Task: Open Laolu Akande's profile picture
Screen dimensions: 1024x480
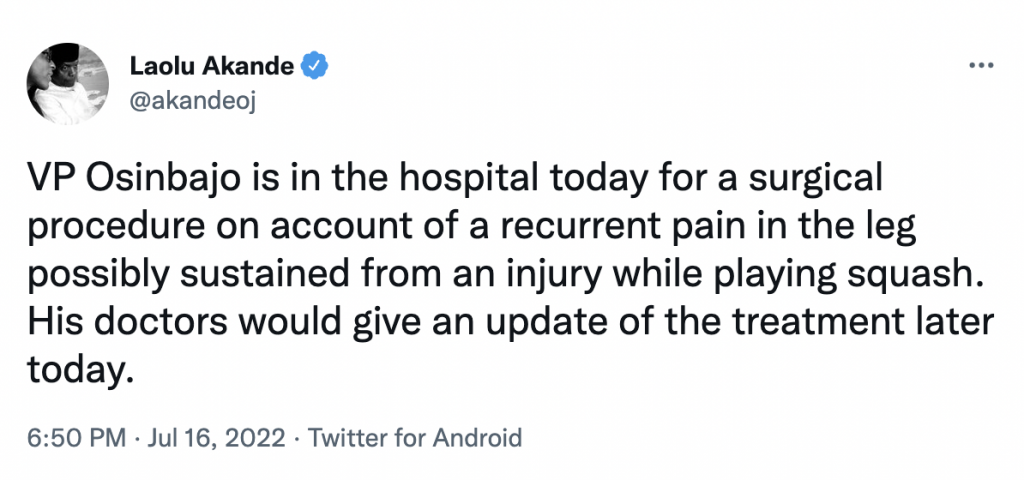Action: pyautogui.click(x=67, y=84)
